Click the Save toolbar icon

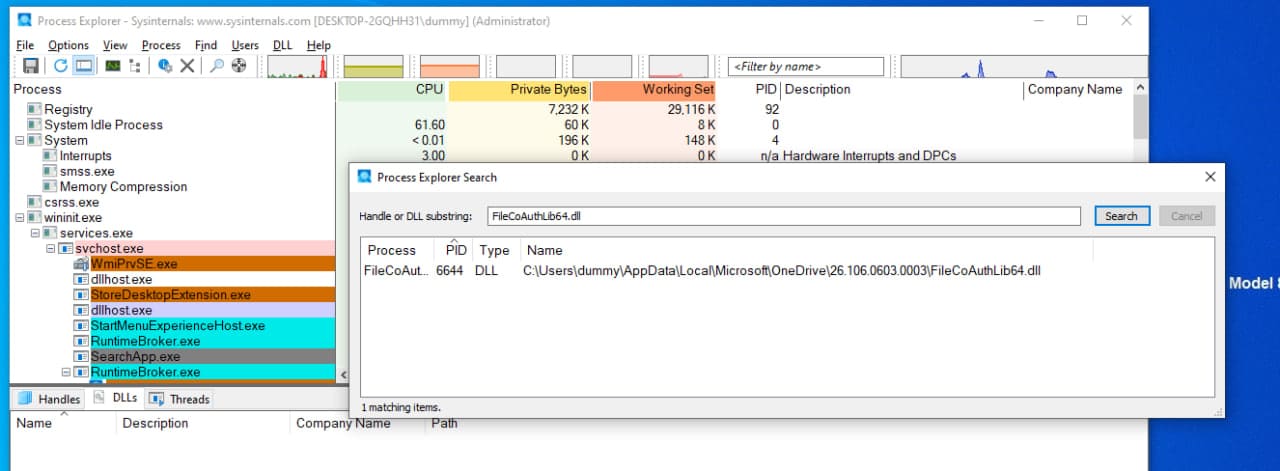30,66
